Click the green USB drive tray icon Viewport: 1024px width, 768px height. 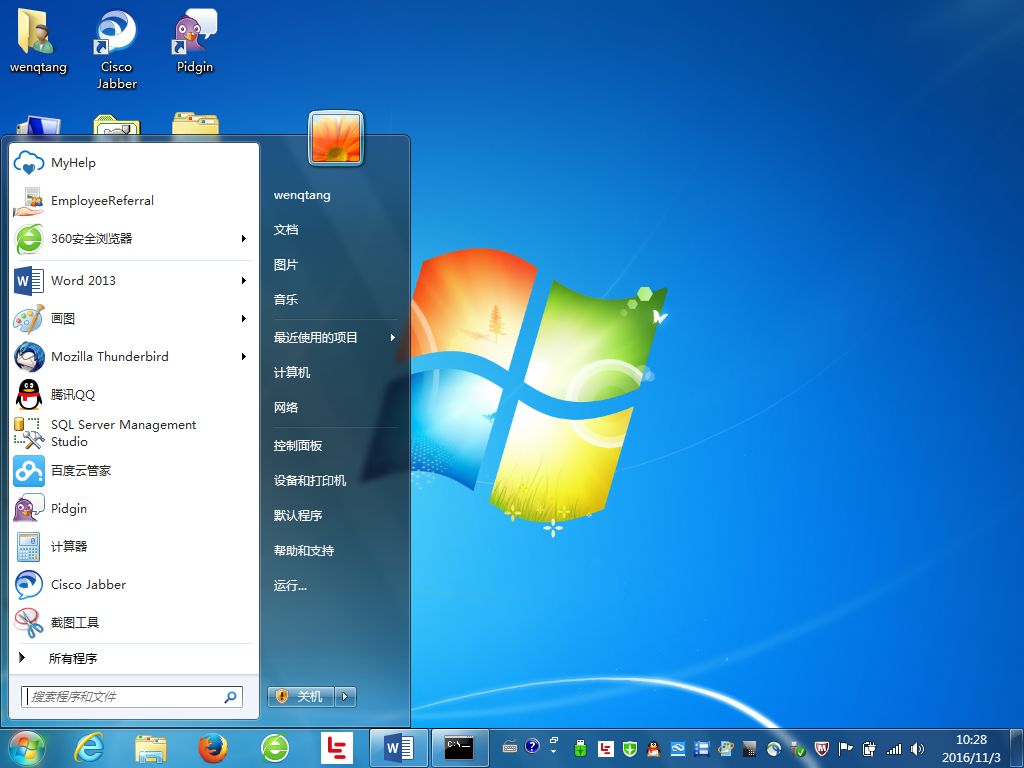coord(580,748)
